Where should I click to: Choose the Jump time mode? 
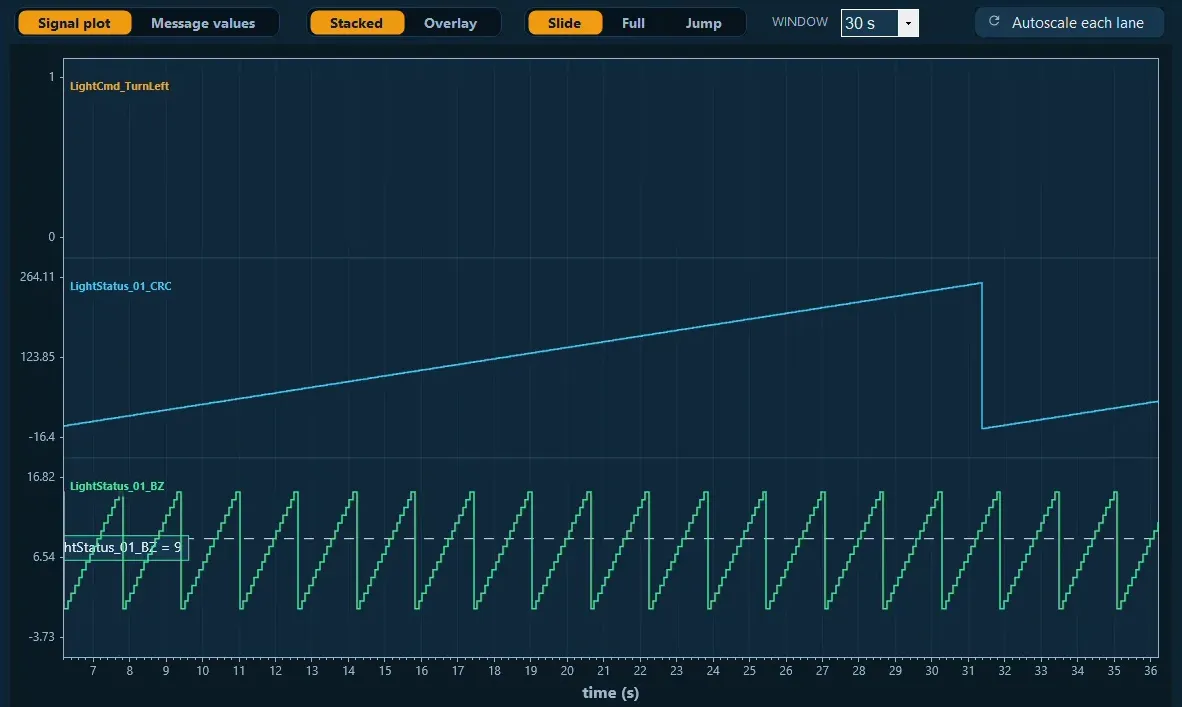click(703, 23)
